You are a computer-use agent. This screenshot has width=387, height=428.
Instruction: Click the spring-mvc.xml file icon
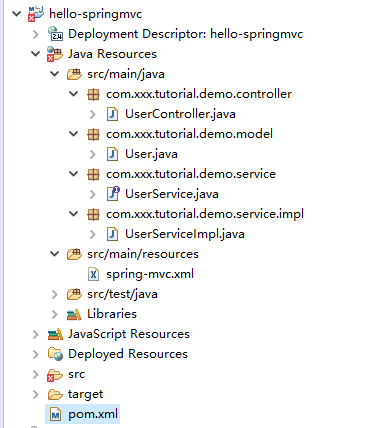93,274
